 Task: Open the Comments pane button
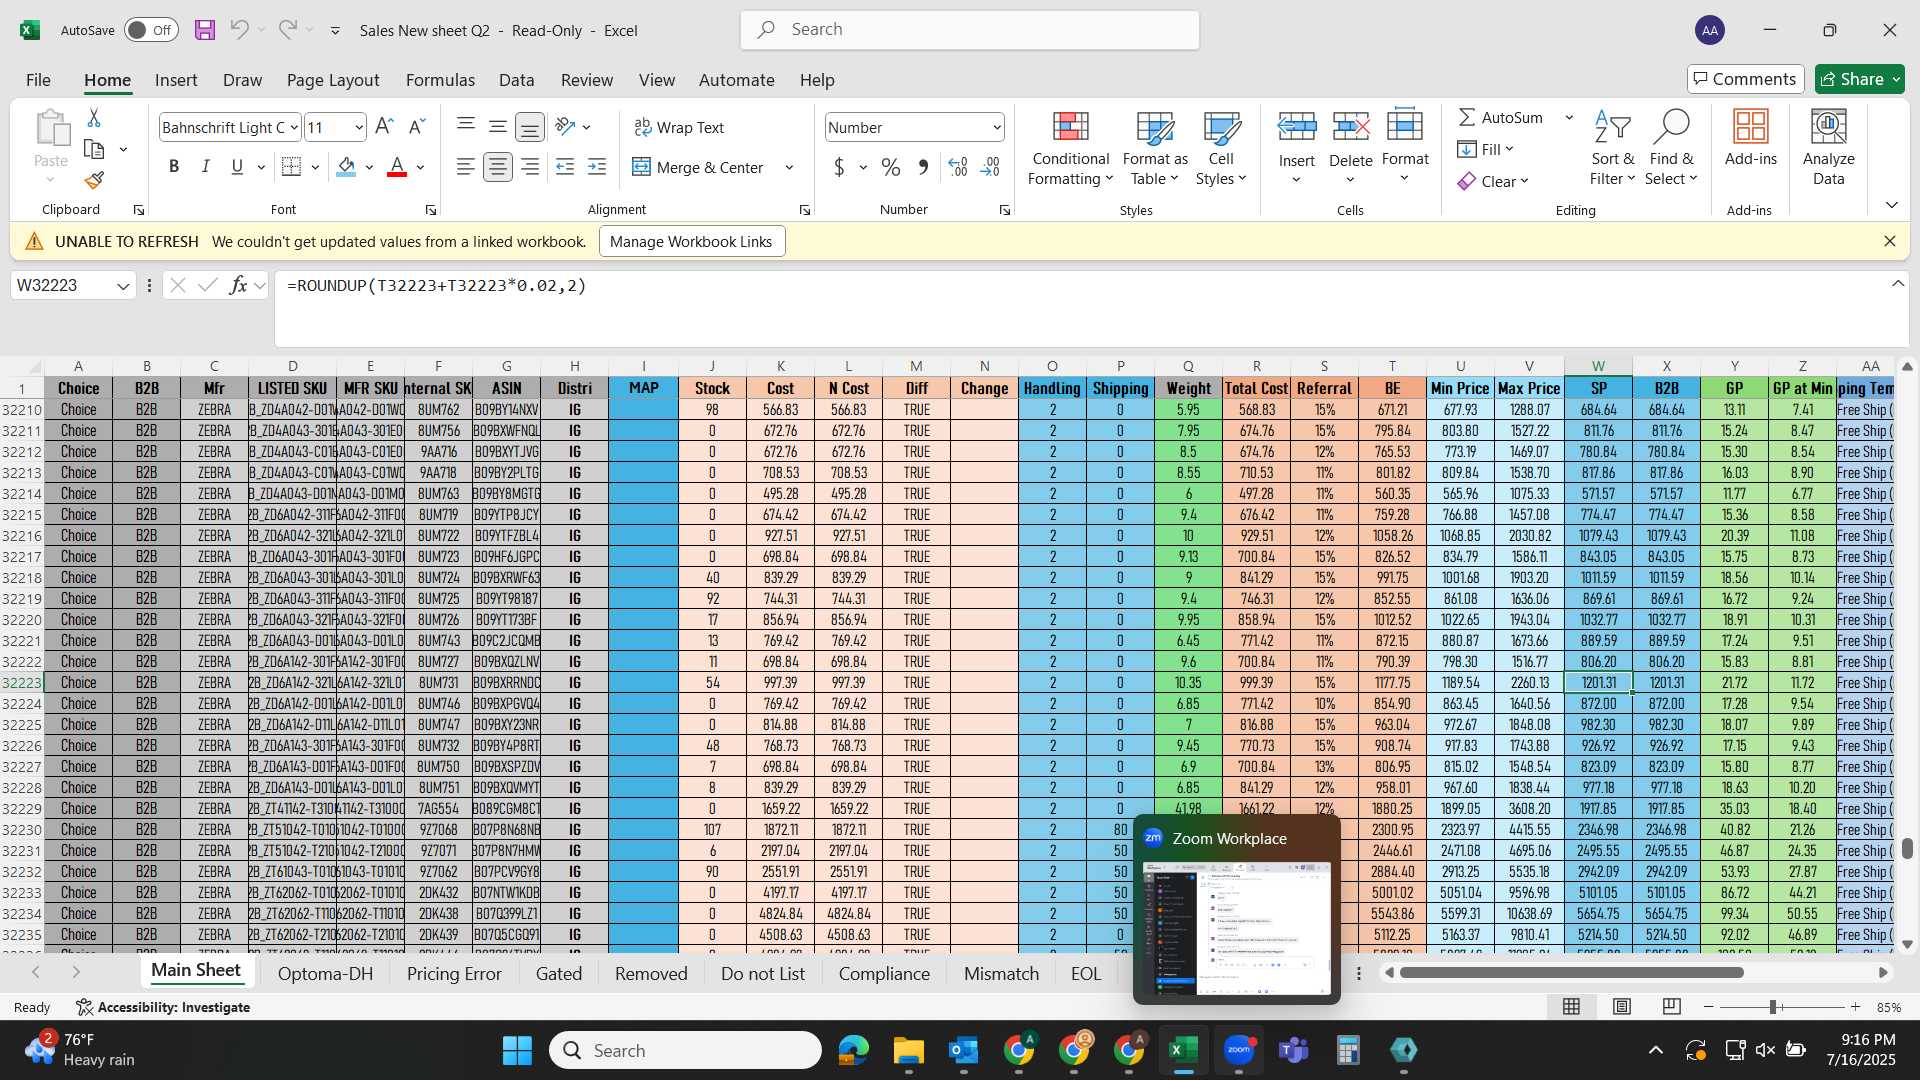[1745, 79]
